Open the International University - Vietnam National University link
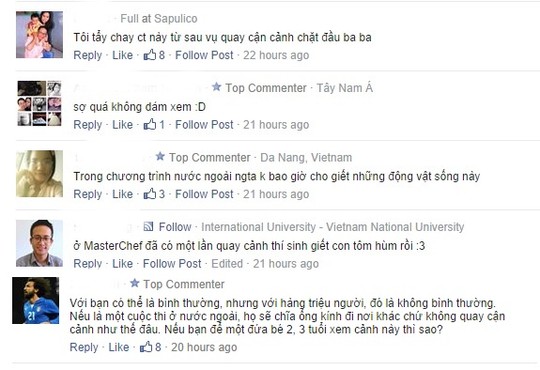Screen dimensions: 540x370 point(333,227)
